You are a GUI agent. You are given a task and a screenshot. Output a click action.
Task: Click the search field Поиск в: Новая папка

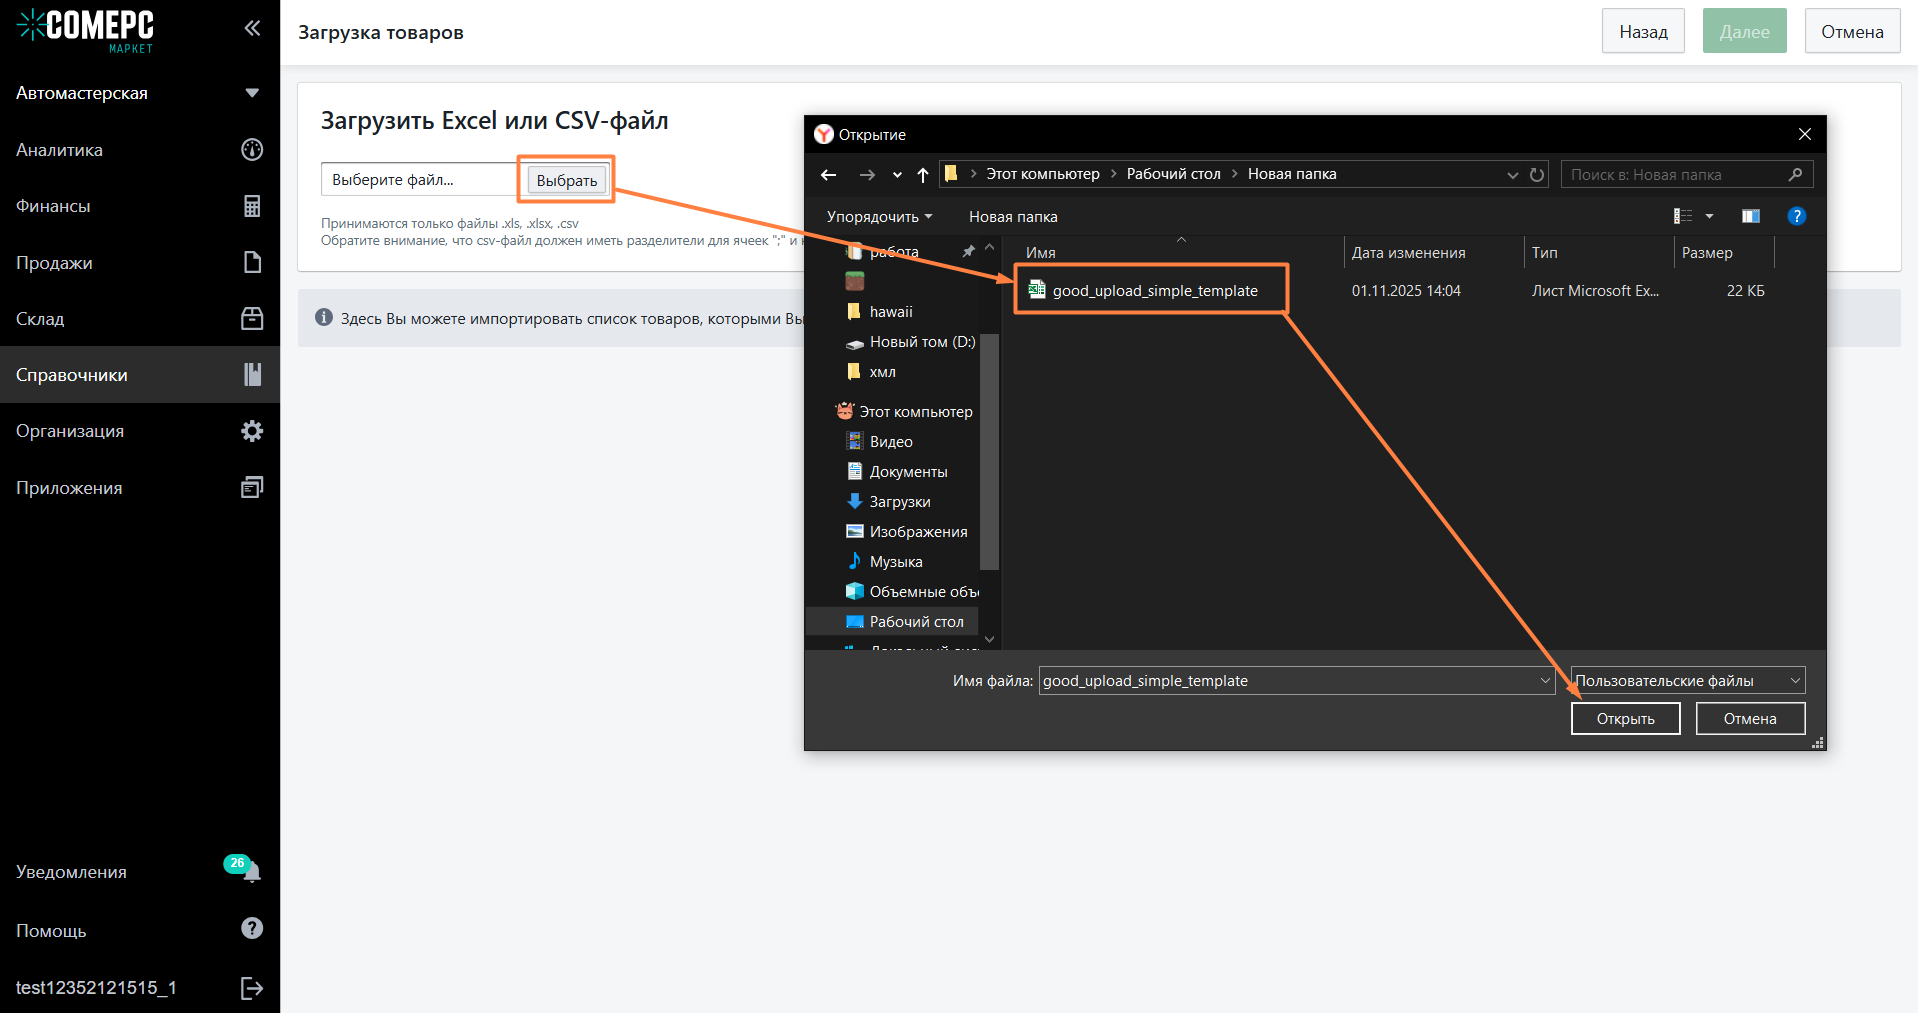(x=1686, y=175)
